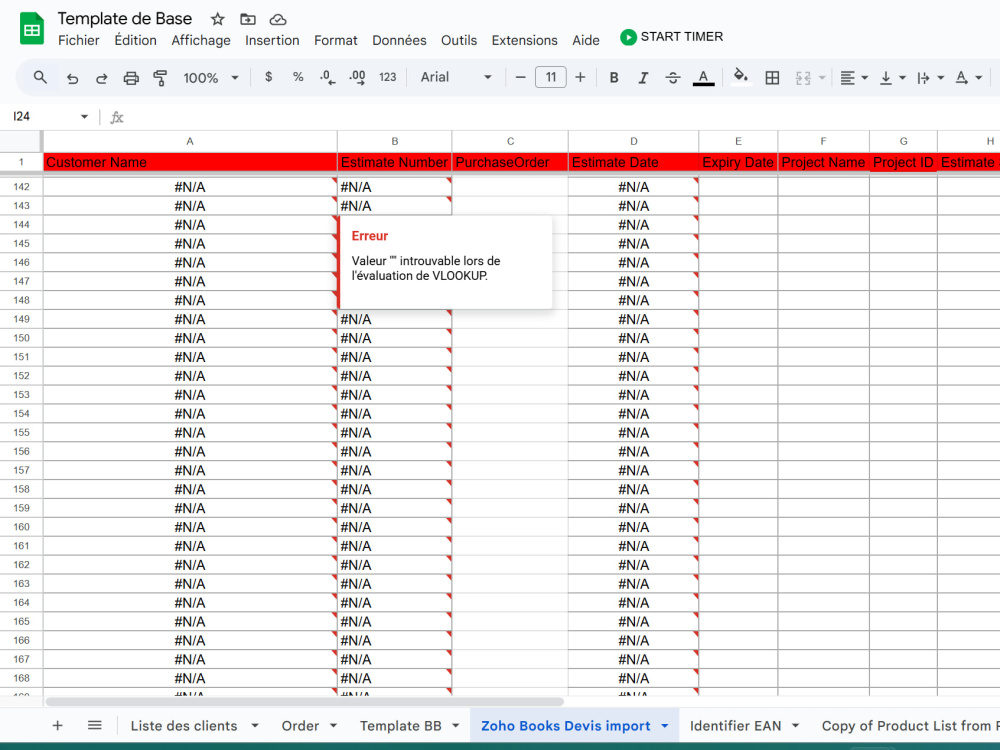
Task: Expand the merge cells options arrow
Action: click(x=822, y=78)
